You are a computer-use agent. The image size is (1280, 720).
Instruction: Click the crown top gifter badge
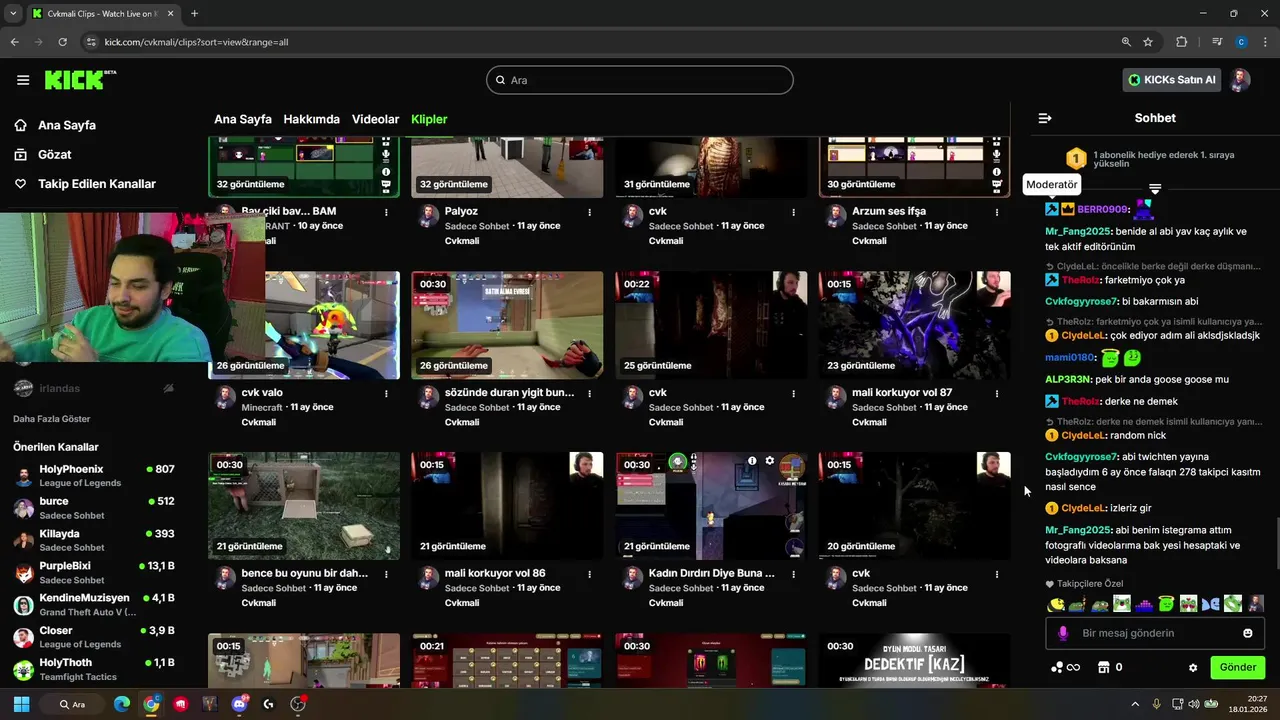coord(1067,209)
